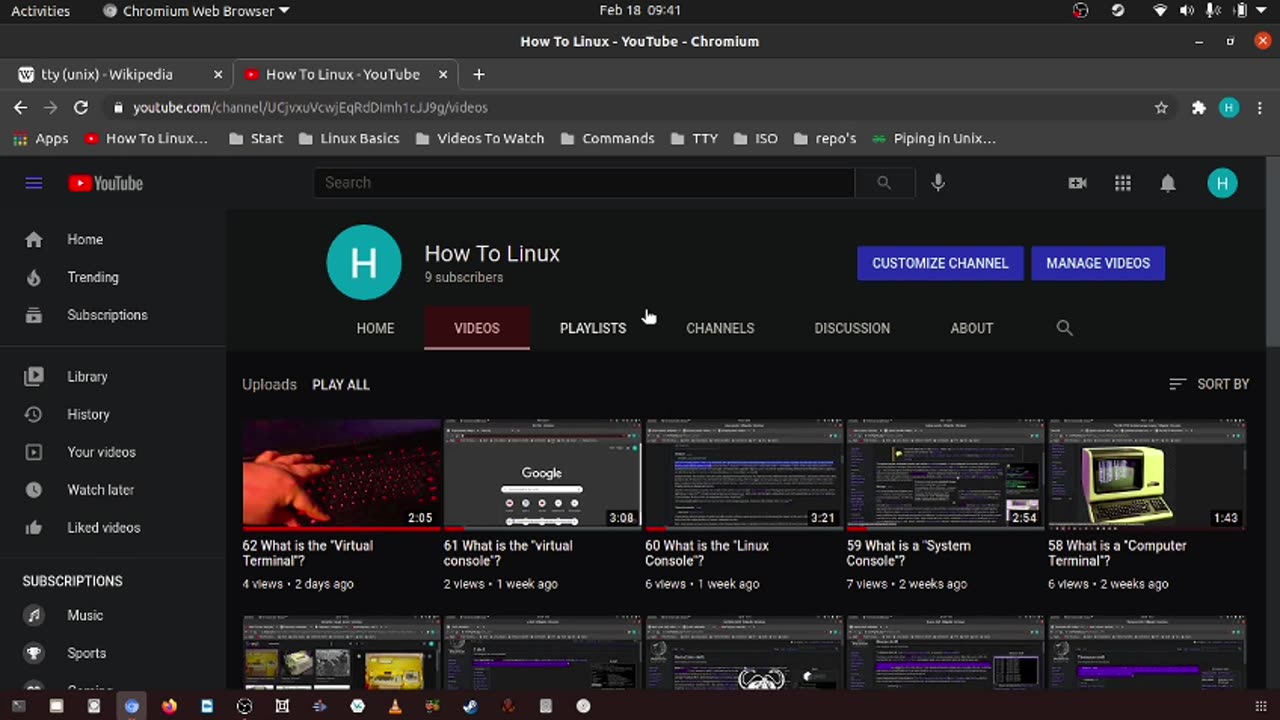
Task: Open the repo's bookmarks folder
Action: point(824,139)
